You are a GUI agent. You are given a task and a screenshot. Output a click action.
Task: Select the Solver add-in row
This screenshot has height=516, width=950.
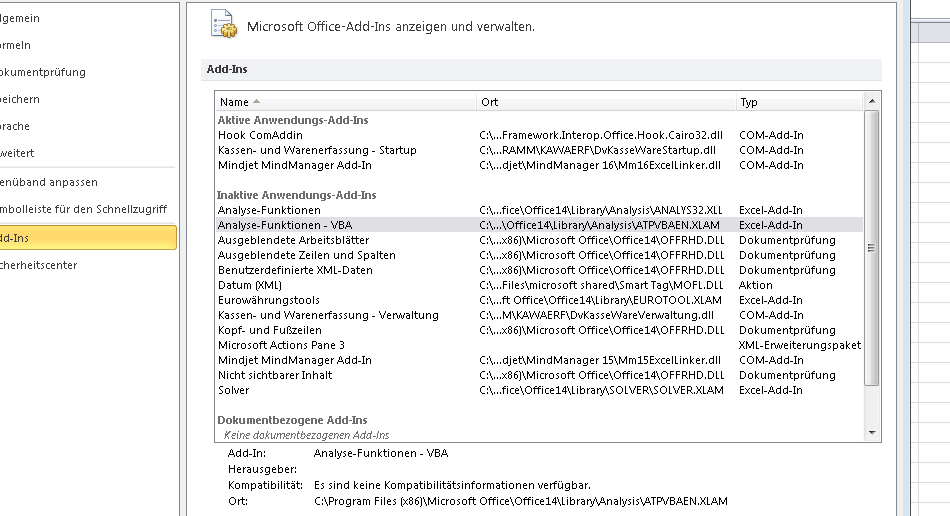(234, 390)
